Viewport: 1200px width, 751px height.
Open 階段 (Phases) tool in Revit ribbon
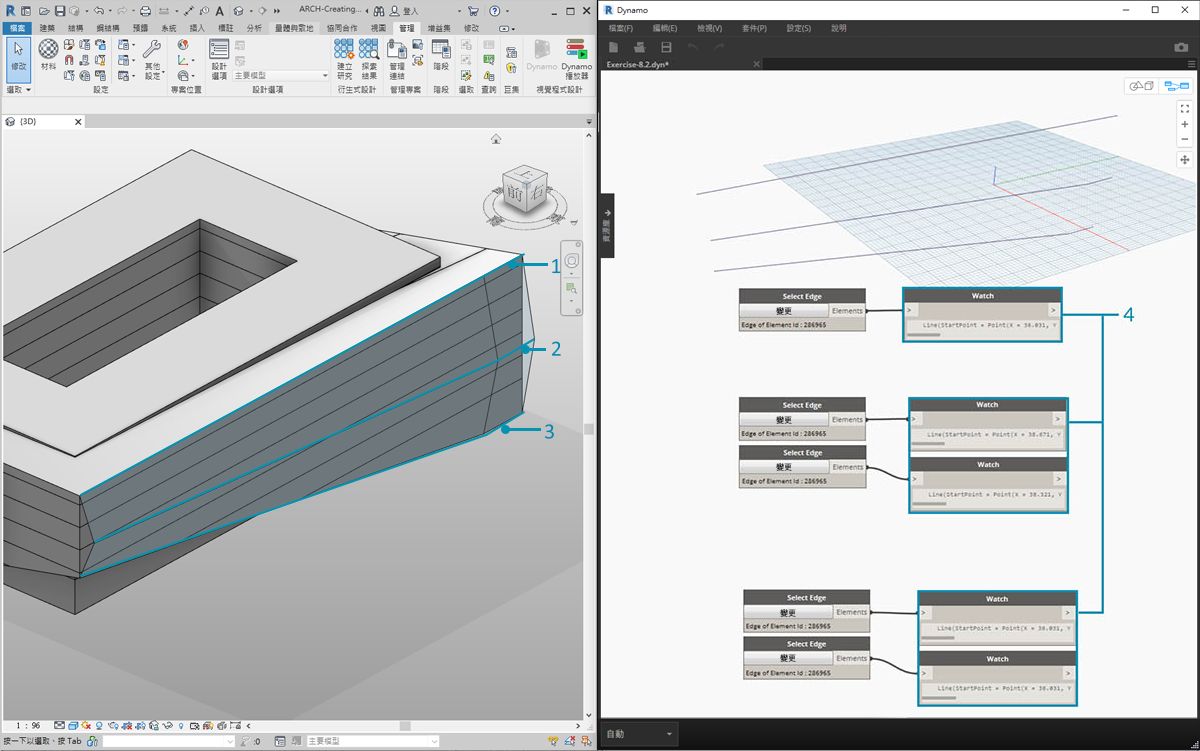tap(441, 56)
